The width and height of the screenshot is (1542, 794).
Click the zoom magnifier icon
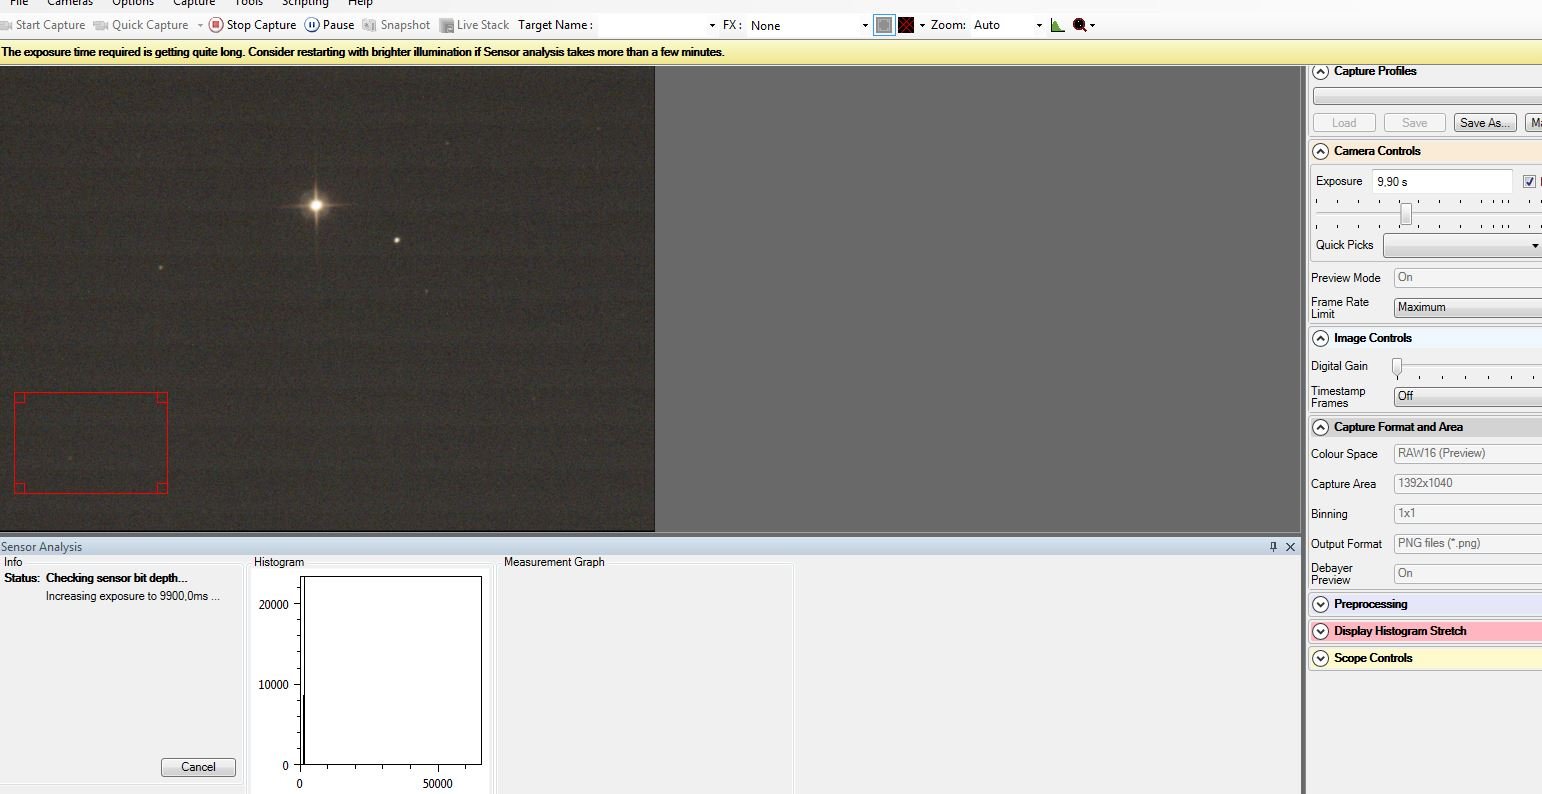1079,25
